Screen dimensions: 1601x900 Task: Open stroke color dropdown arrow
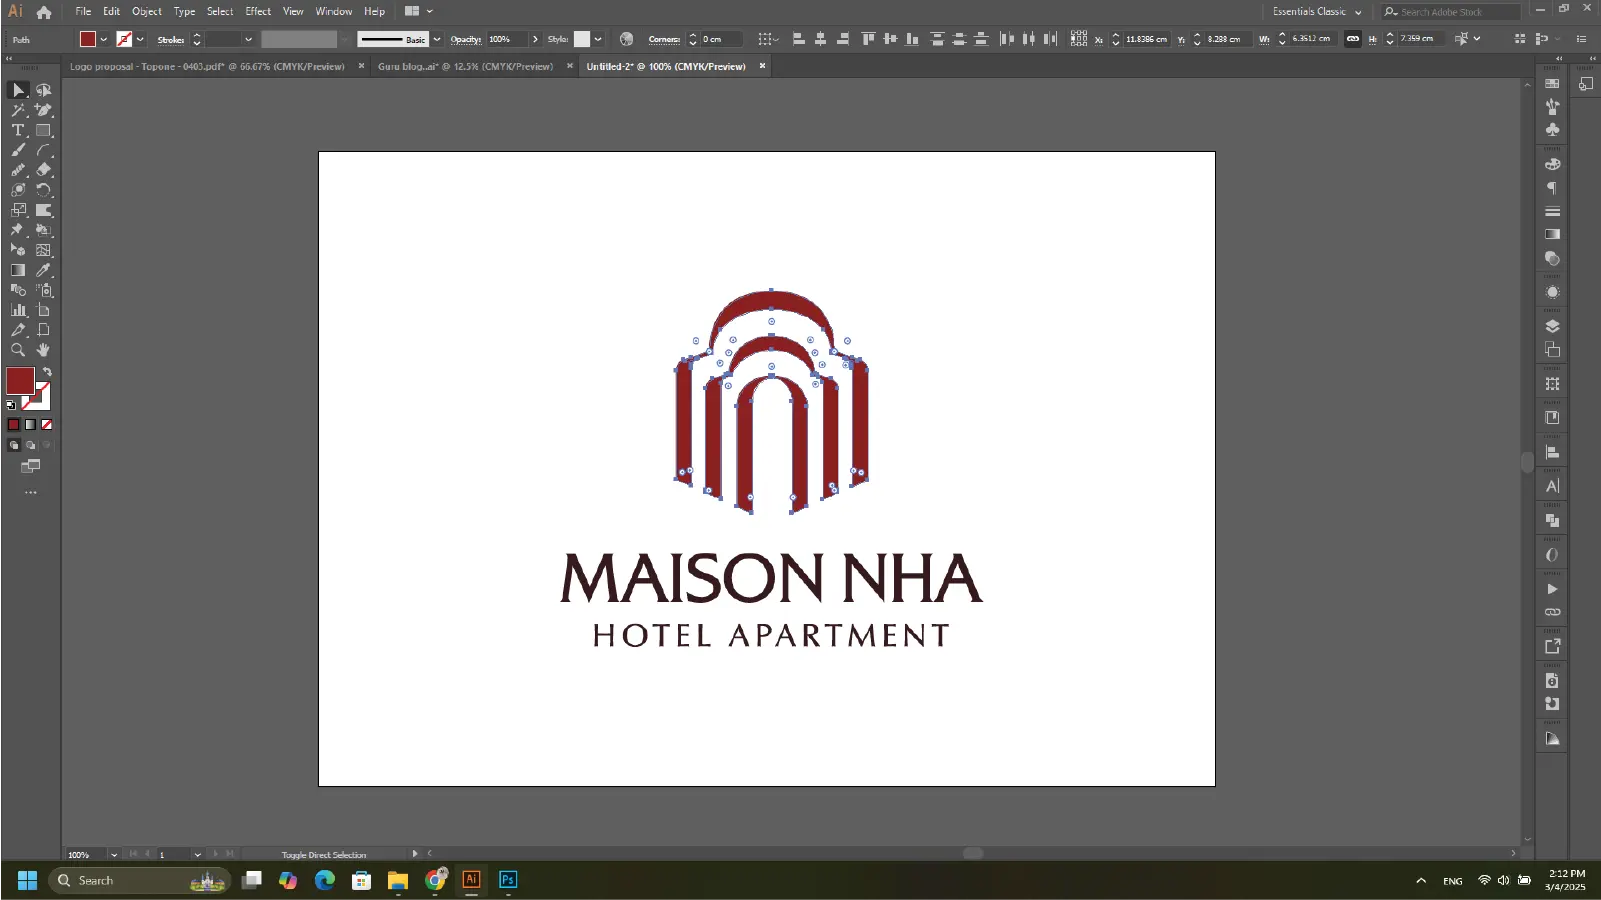[140, 39]
